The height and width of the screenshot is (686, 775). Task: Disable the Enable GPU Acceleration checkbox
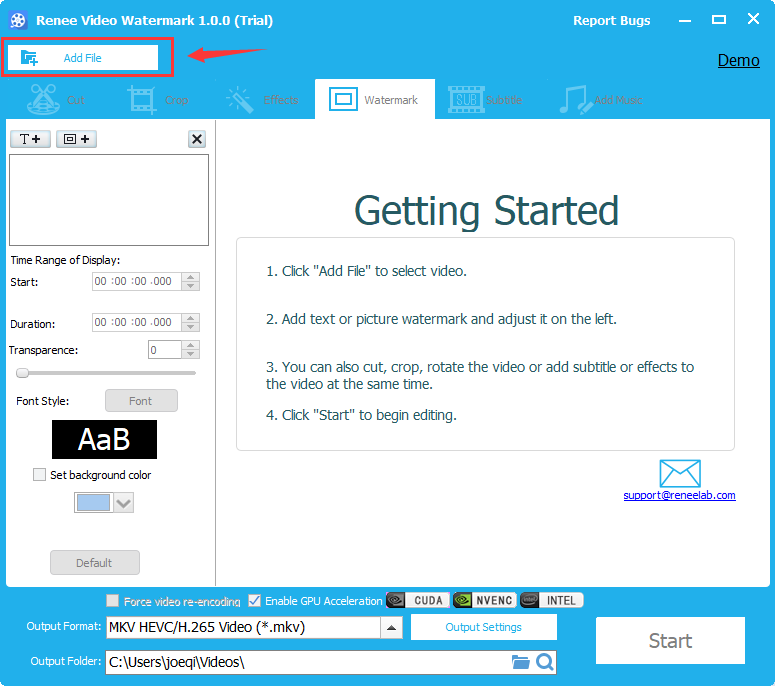coord(255,601)
